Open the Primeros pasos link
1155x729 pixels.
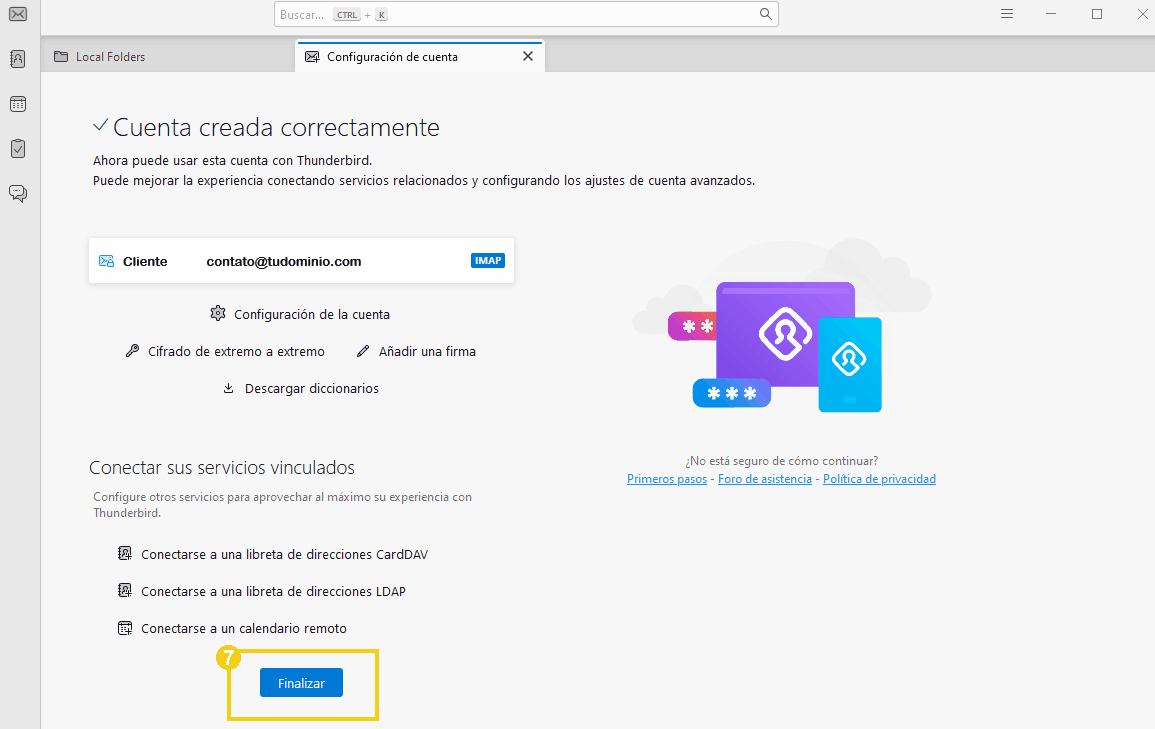click(667, 479)
